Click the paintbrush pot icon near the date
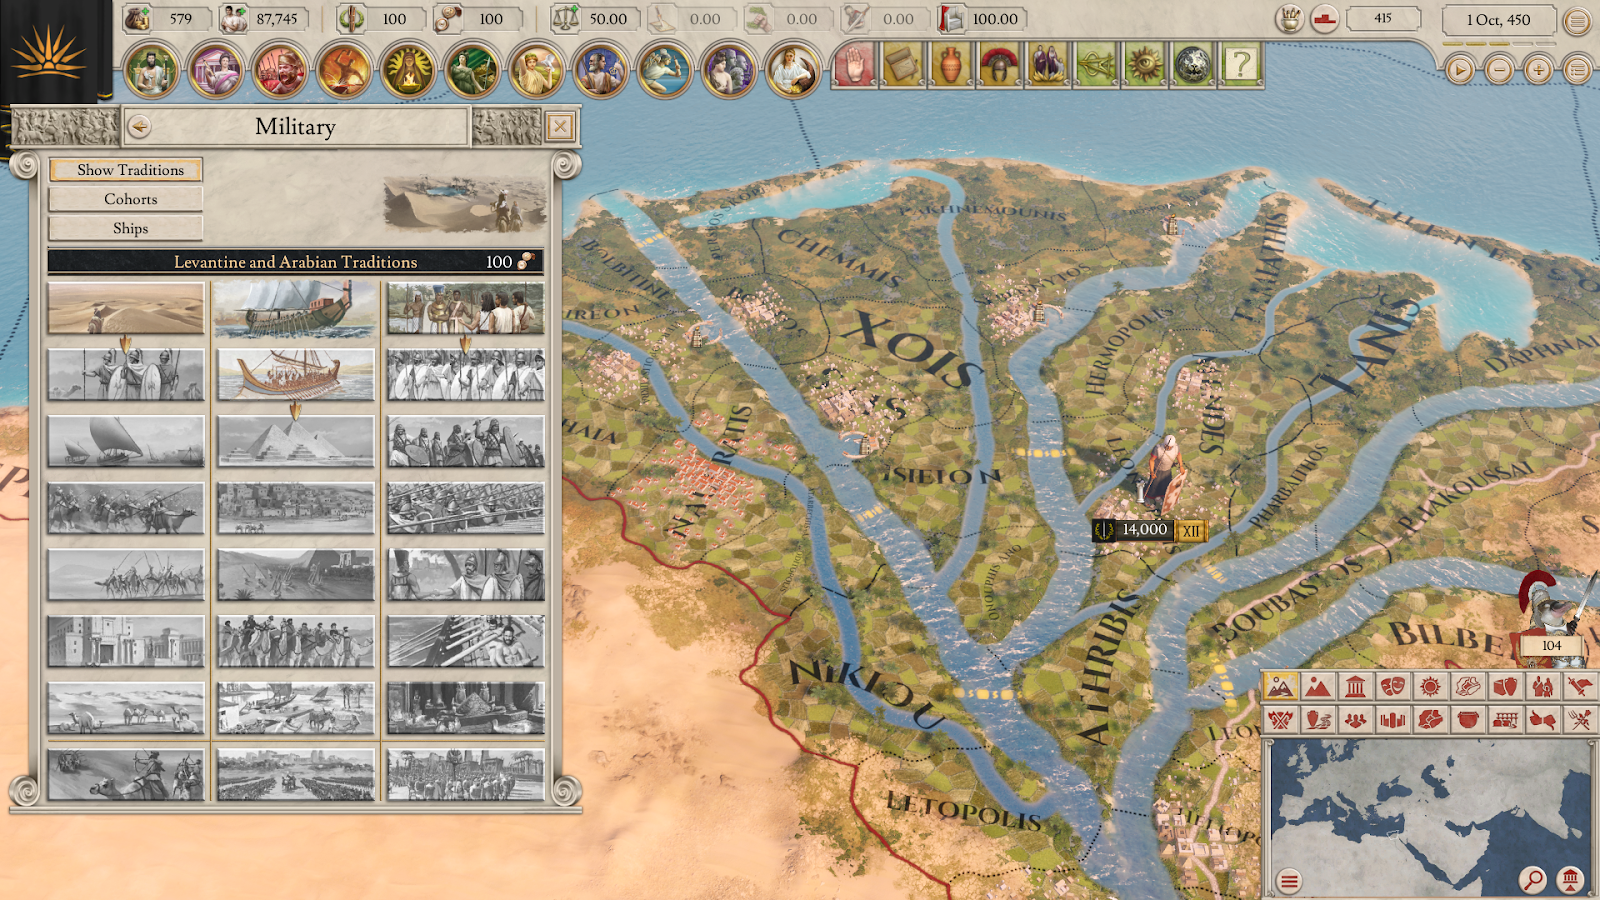Viewport: 1600px width, 900px height. 1290,19
